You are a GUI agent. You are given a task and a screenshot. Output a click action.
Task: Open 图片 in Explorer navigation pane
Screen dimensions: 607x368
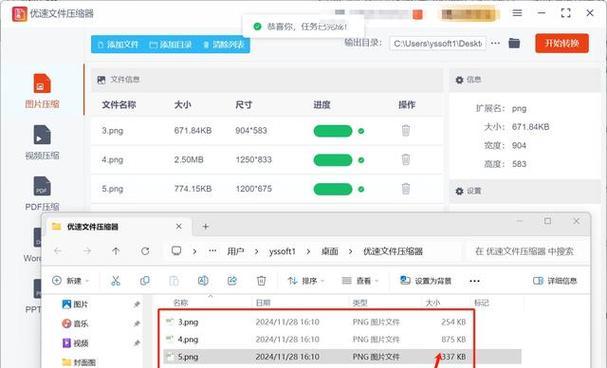(x=75, y=305)
